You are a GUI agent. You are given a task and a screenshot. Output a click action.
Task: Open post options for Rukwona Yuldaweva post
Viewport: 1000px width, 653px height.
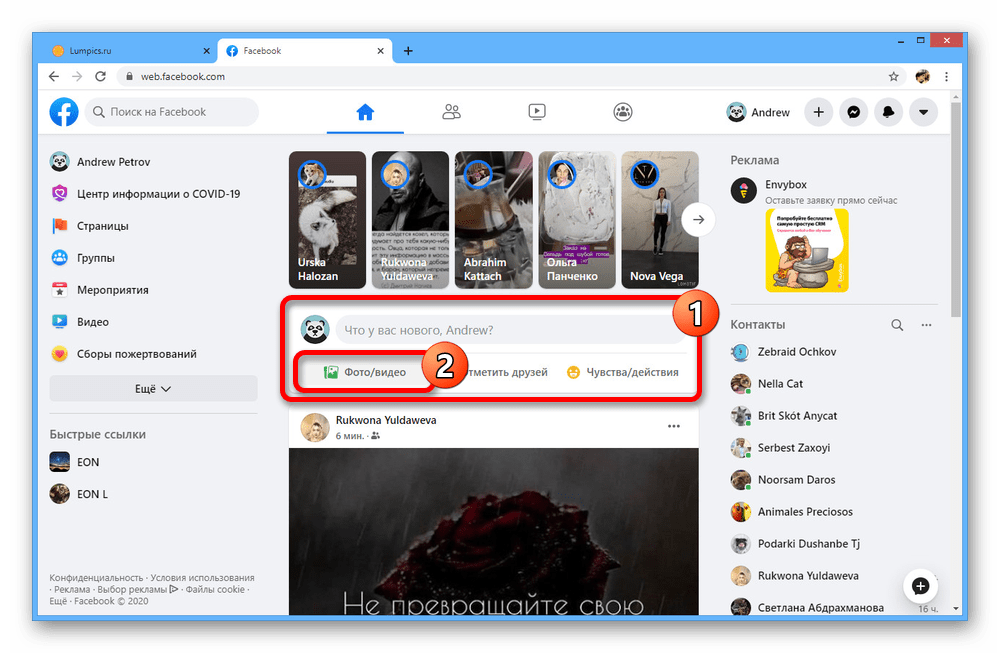pos(674,427)
